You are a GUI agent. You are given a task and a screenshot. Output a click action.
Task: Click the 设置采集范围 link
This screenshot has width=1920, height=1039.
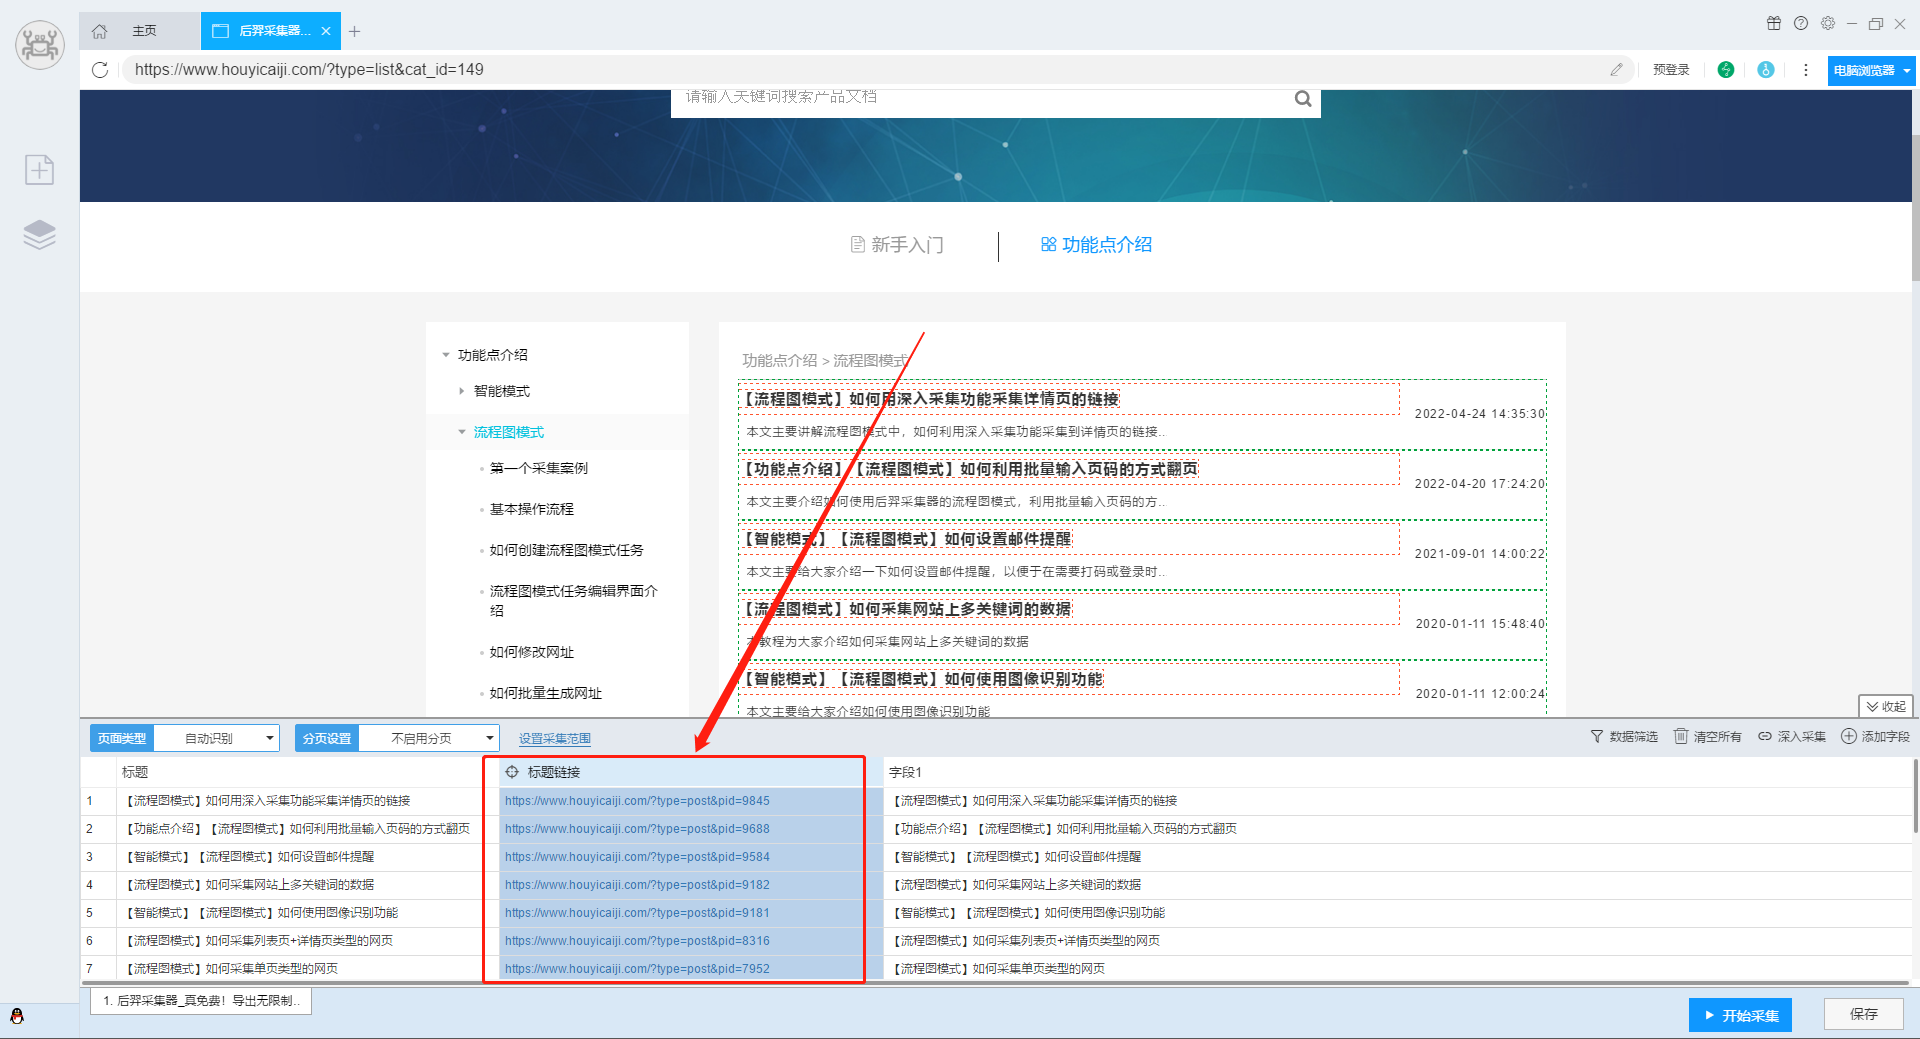555,739
